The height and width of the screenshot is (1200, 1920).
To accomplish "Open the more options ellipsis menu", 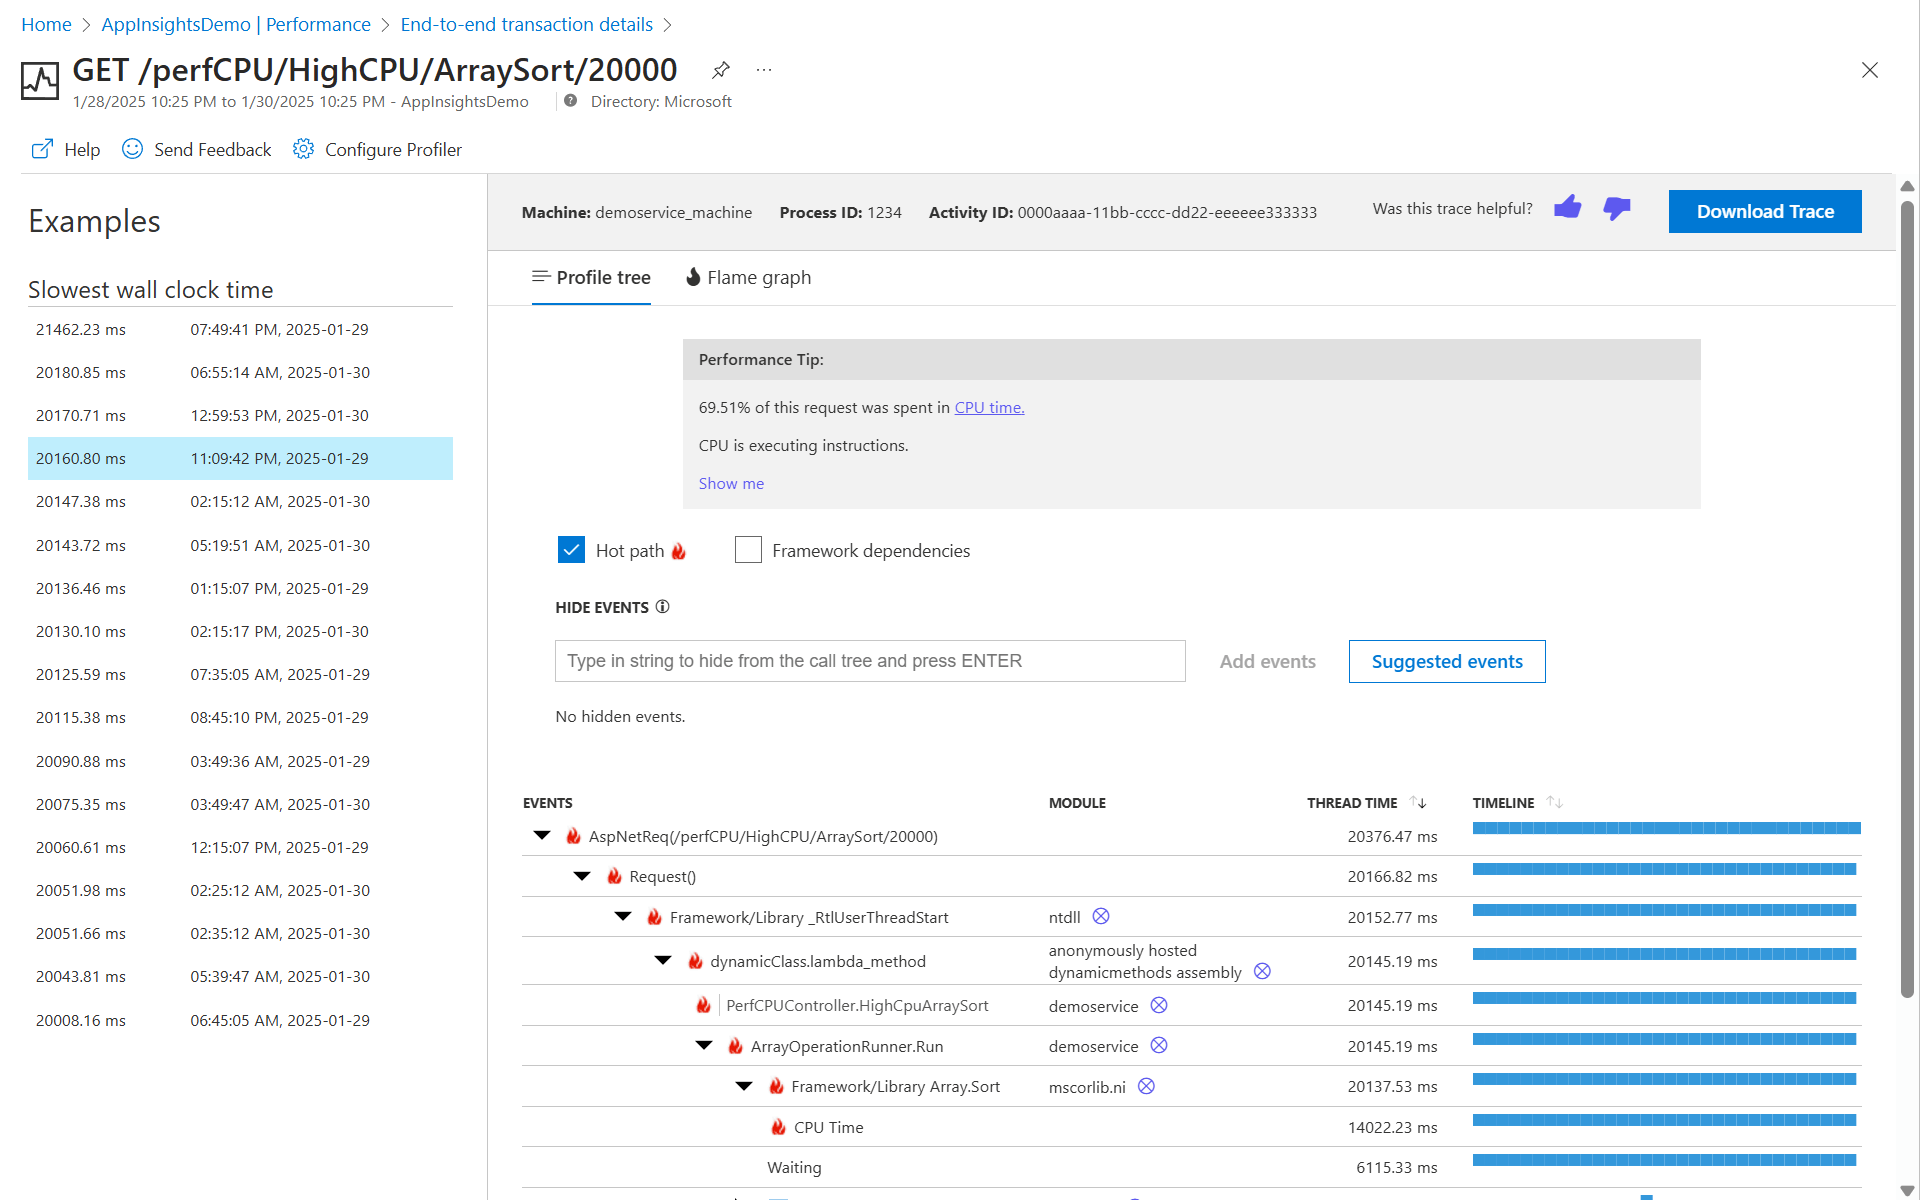I will point(764,70).
